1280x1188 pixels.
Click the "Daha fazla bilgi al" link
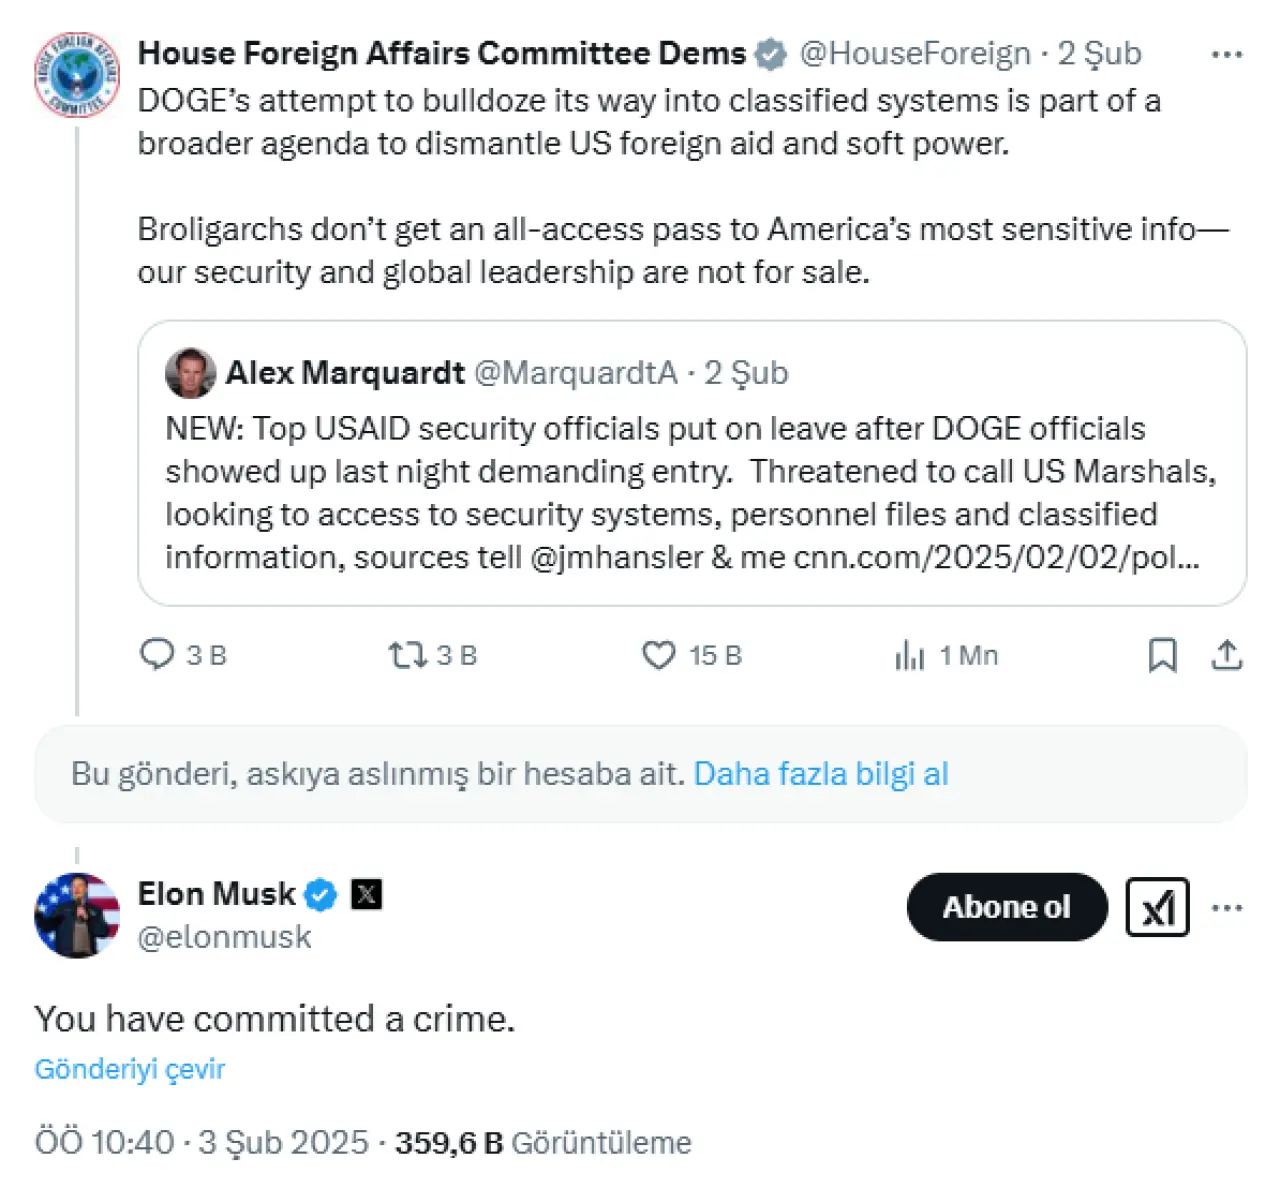click(820, 774)
